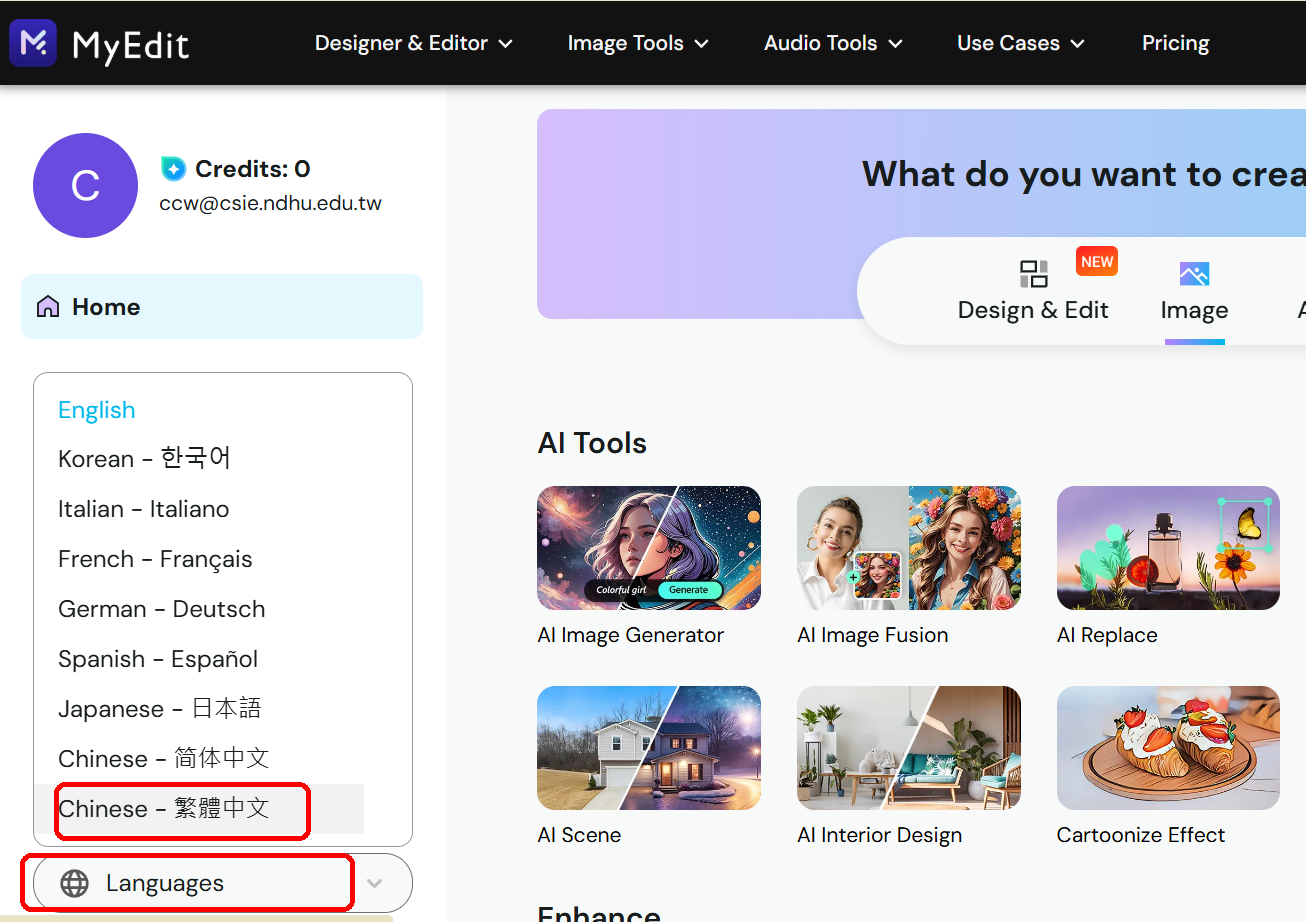Image resolution: width=1306 pixels, height=922 pixels.
Task: Open the AI Interior Design thumbnail
Action: point(909,748)
